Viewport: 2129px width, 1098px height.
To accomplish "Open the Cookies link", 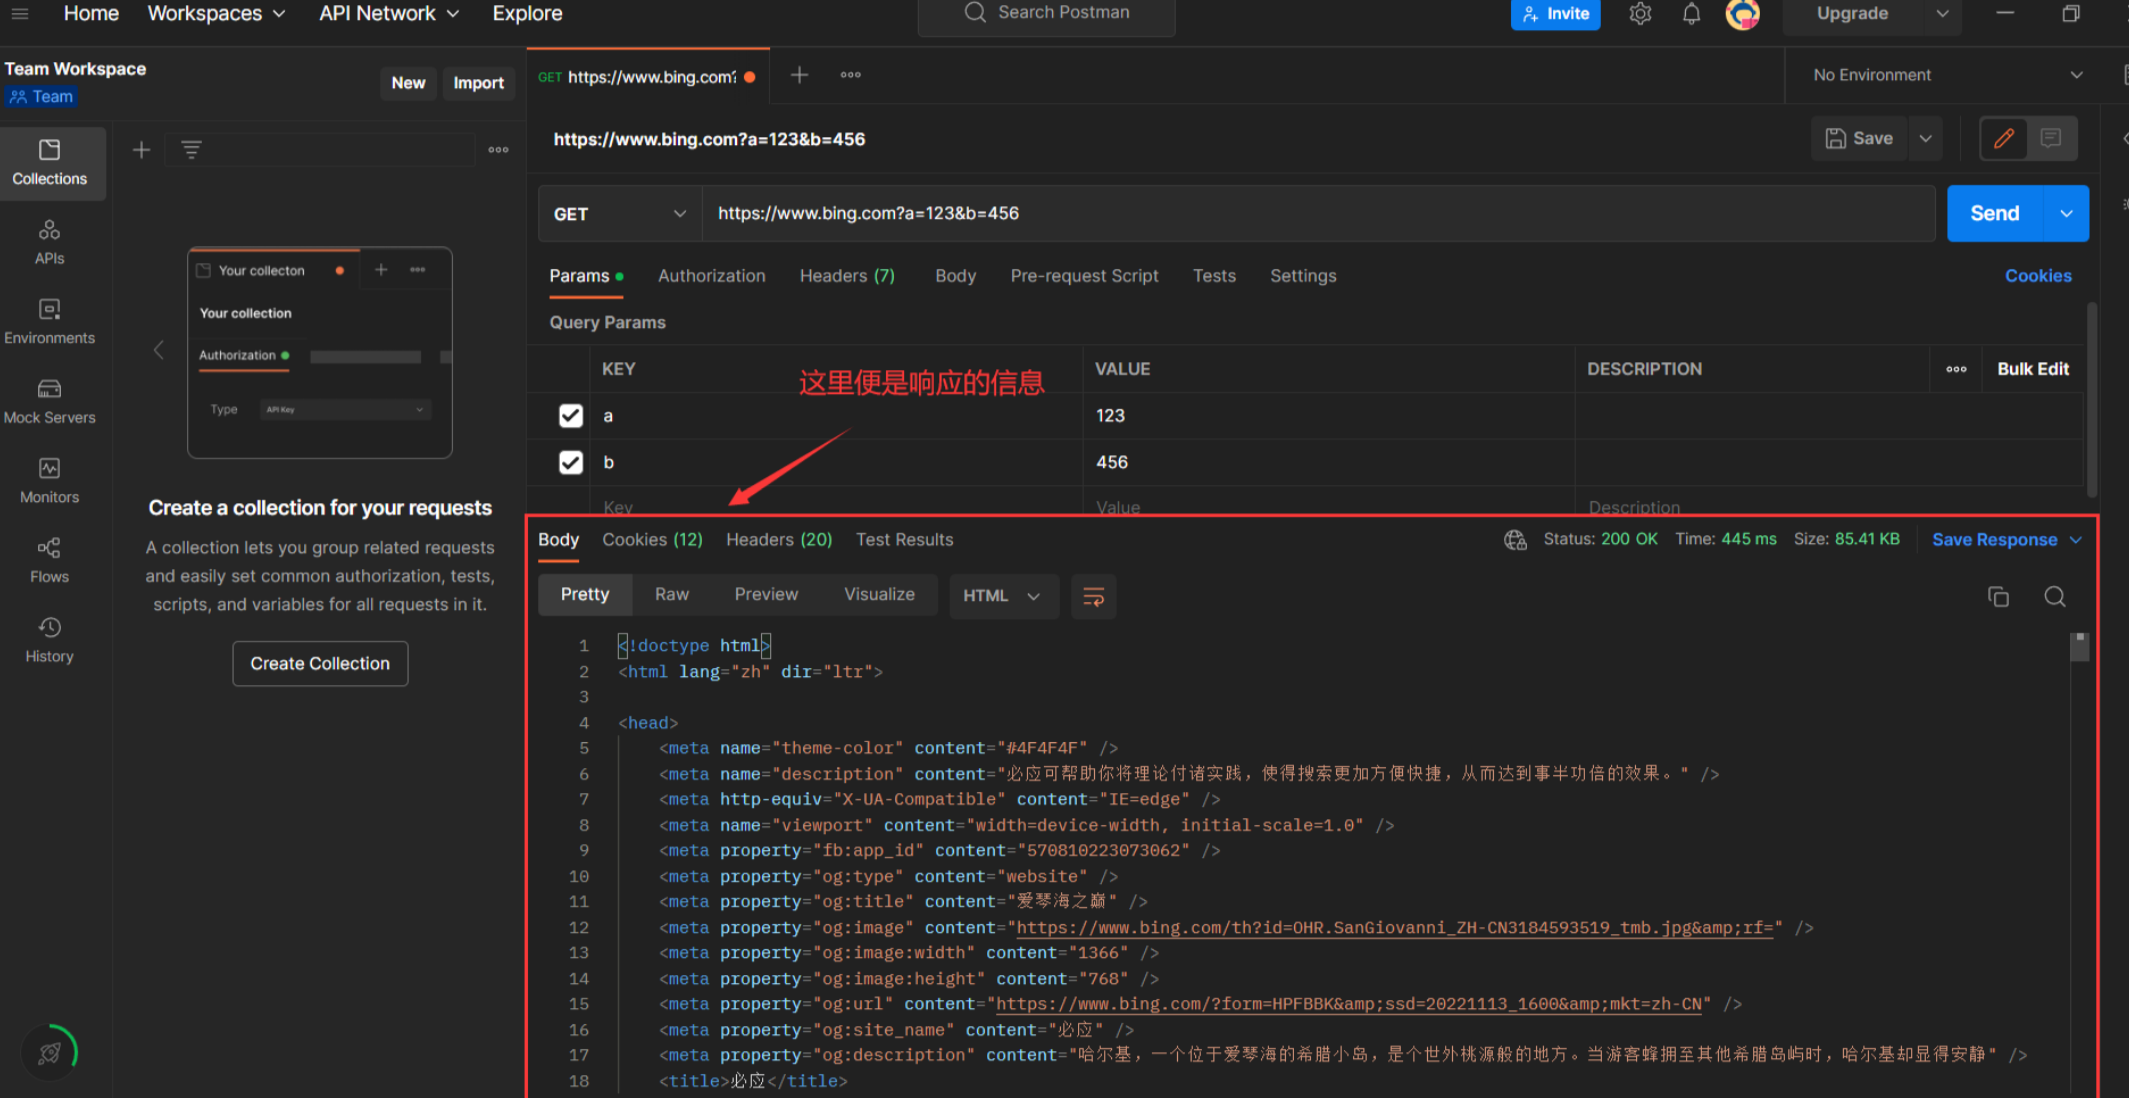I will (2038, 276).
